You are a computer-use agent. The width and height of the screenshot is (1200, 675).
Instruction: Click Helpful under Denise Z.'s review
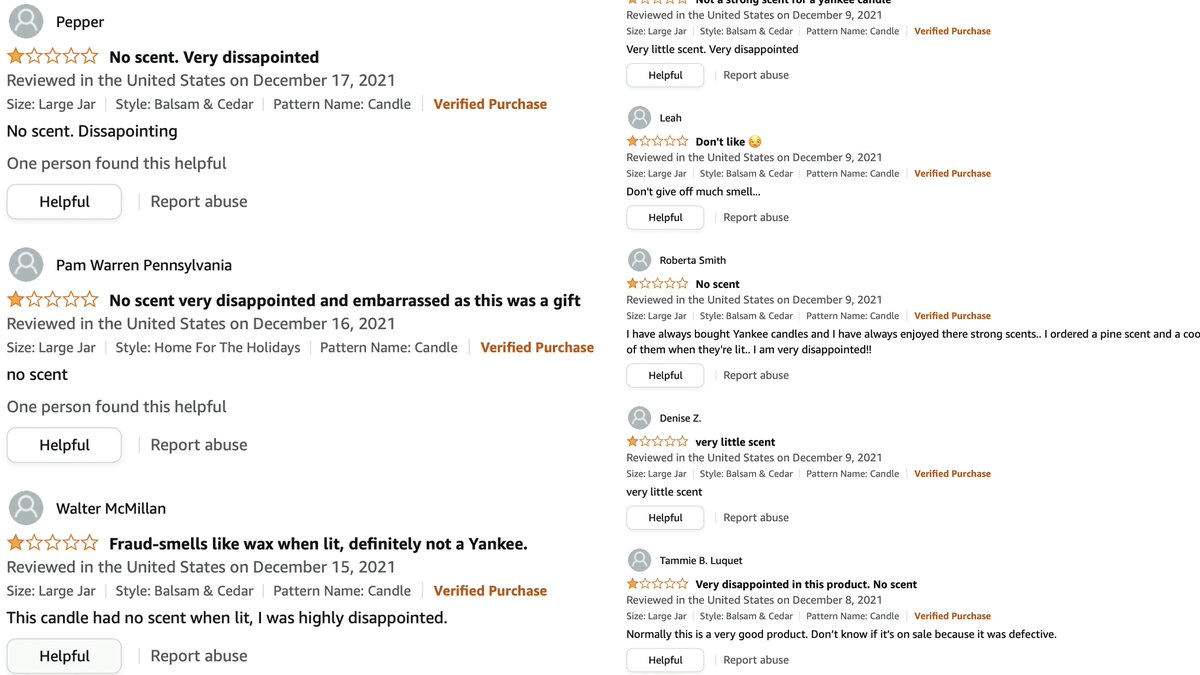pyautogui.click(x=665, y=518)
